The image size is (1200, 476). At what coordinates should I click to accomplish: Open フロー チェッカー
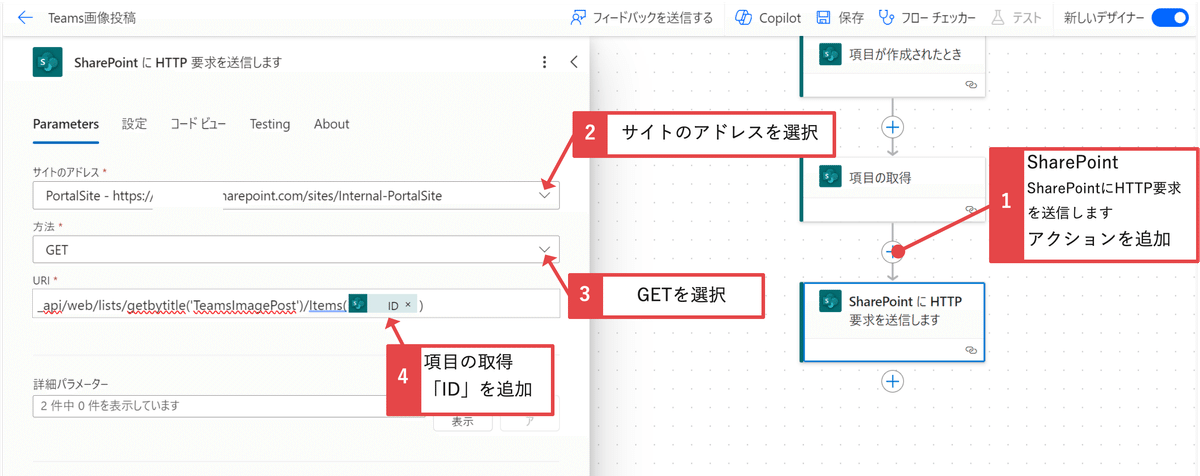(926, 18)
